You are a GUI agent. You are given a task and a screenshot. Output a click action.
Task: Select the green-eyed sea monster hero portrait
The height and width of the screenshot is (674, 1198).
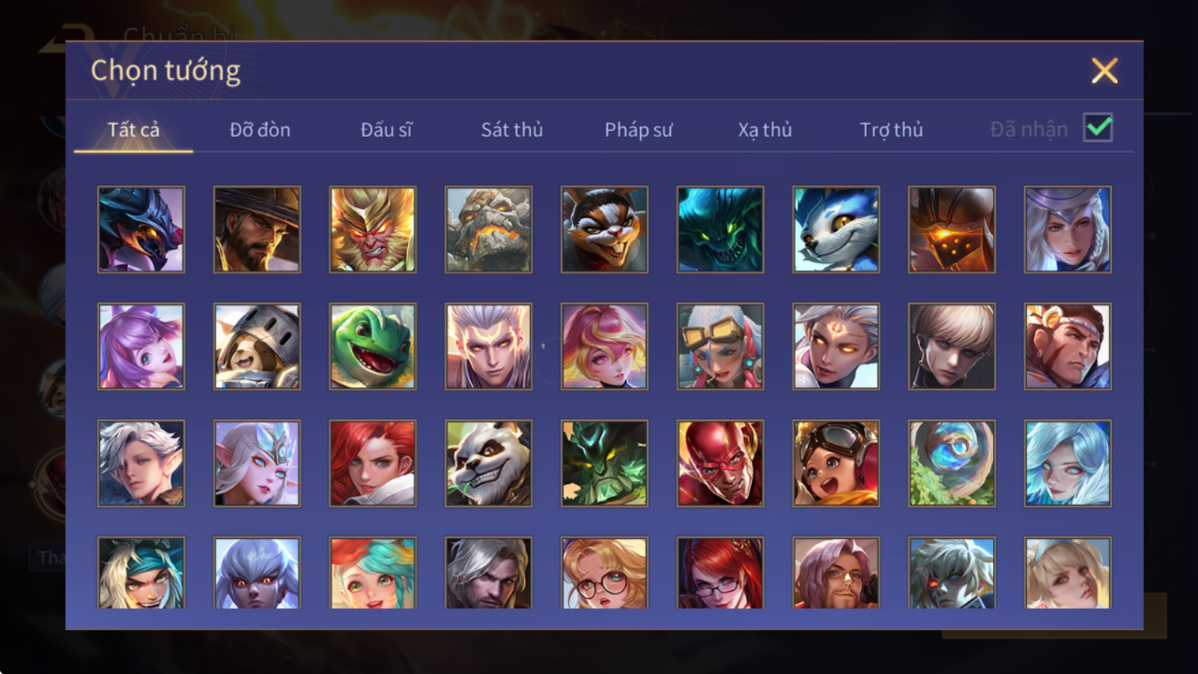pyautogui.click(x=720, y=230)
